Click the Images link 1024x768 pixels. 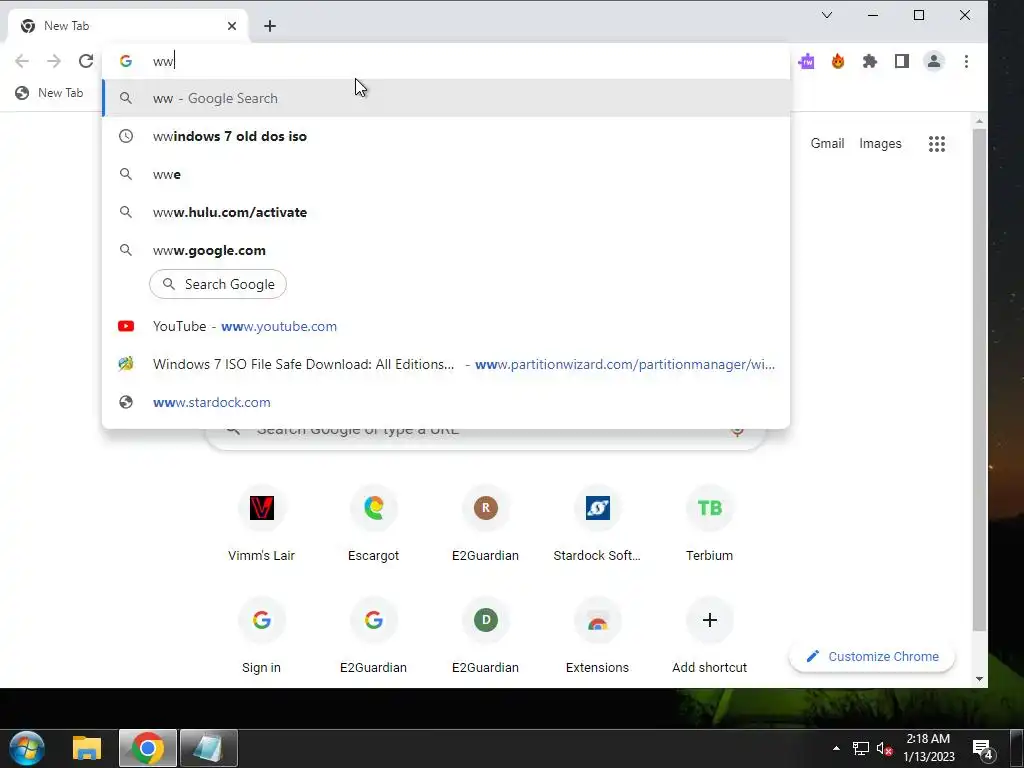880,144
